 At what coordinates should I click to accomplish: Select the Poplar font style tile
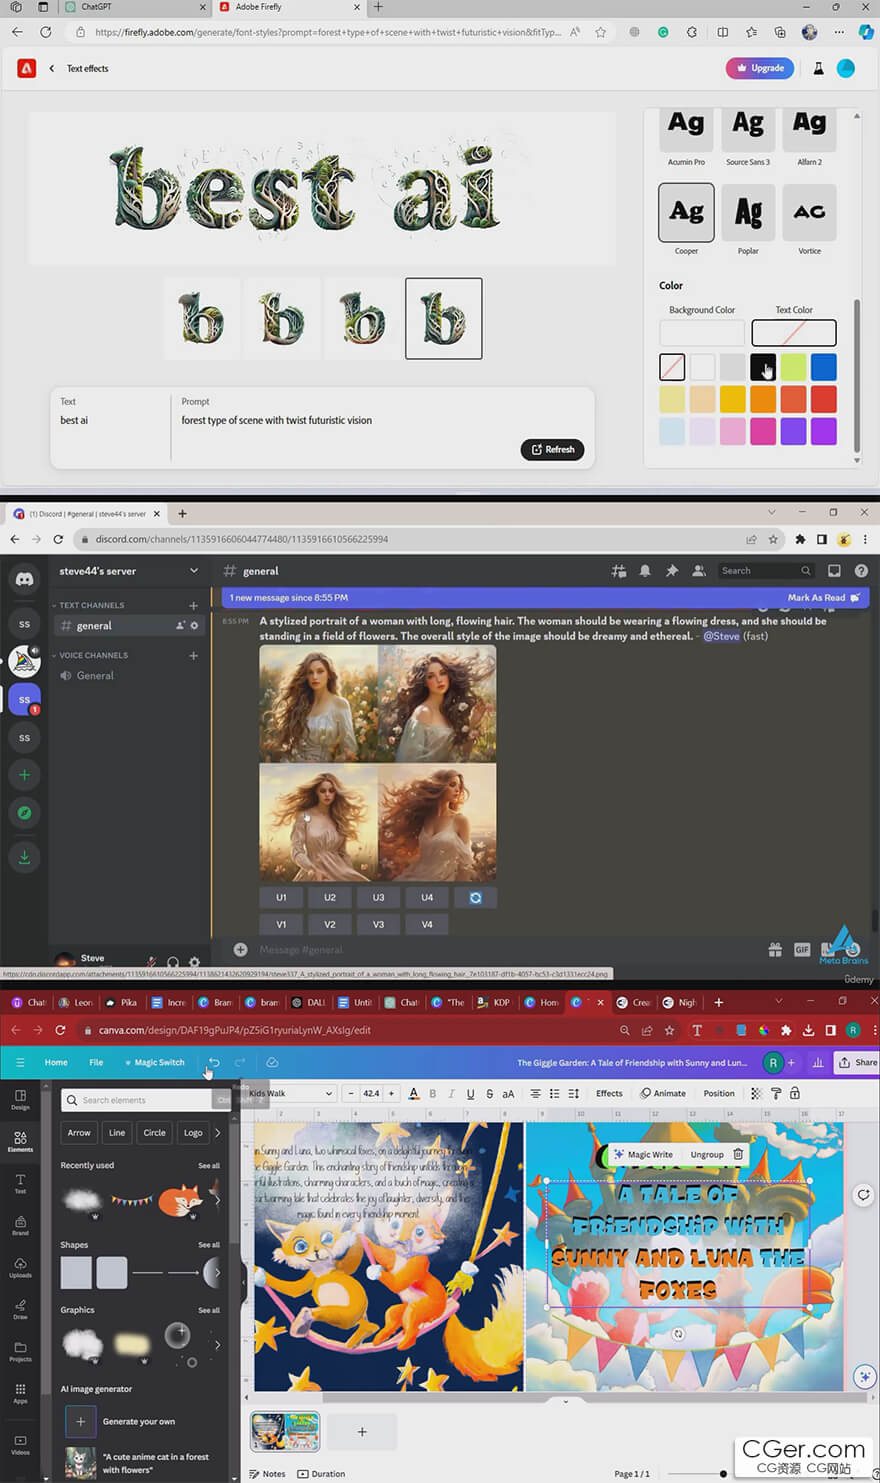click(748, 213)
